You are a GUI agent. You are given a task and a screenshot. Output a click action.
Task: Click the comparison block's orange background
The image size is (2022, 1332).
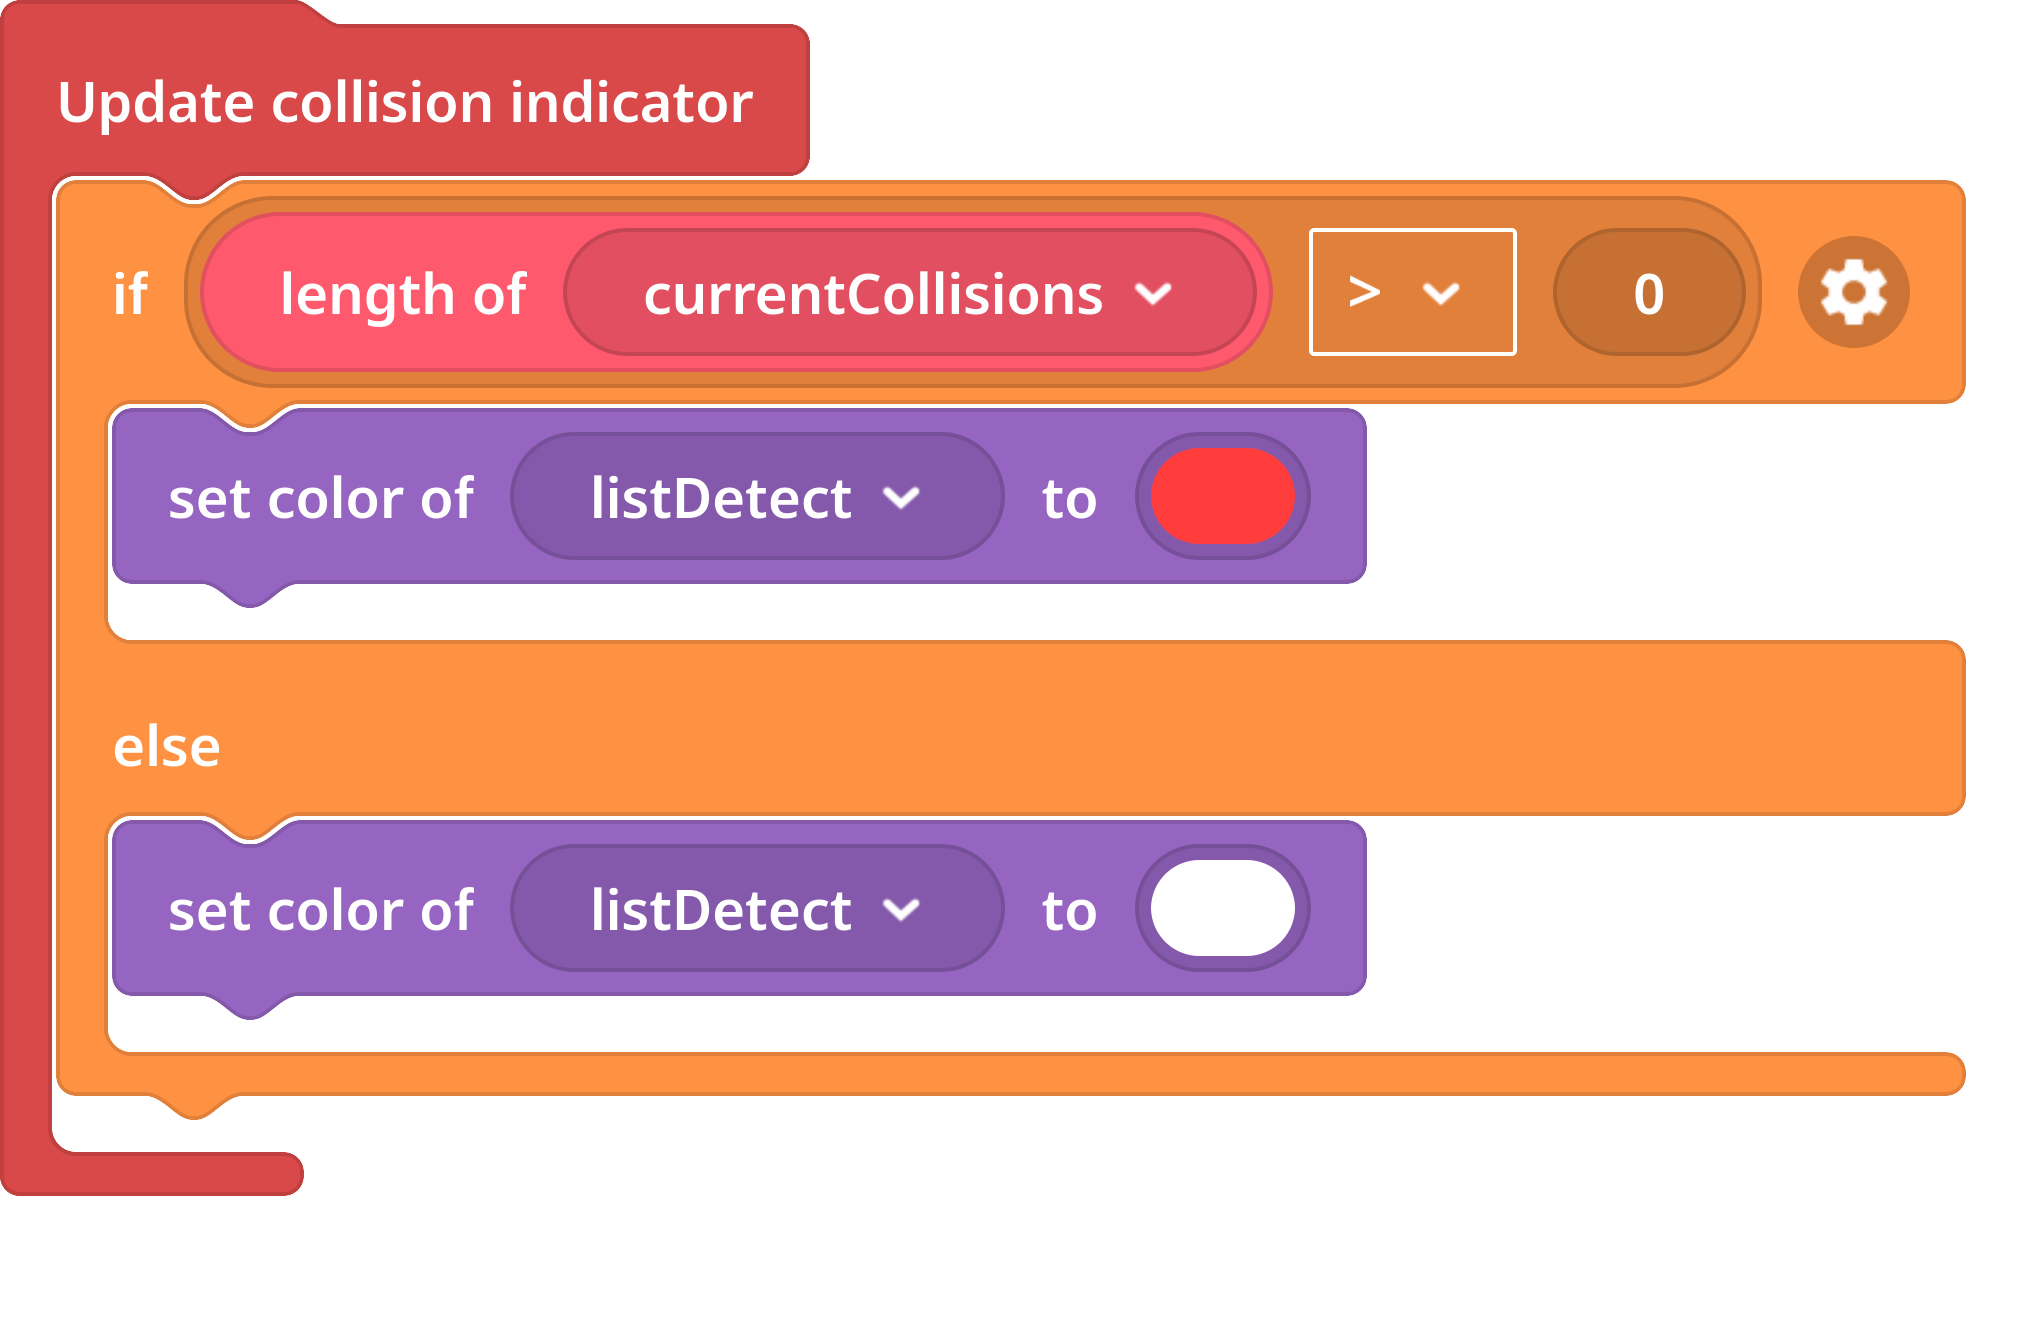click(1535, 293)
